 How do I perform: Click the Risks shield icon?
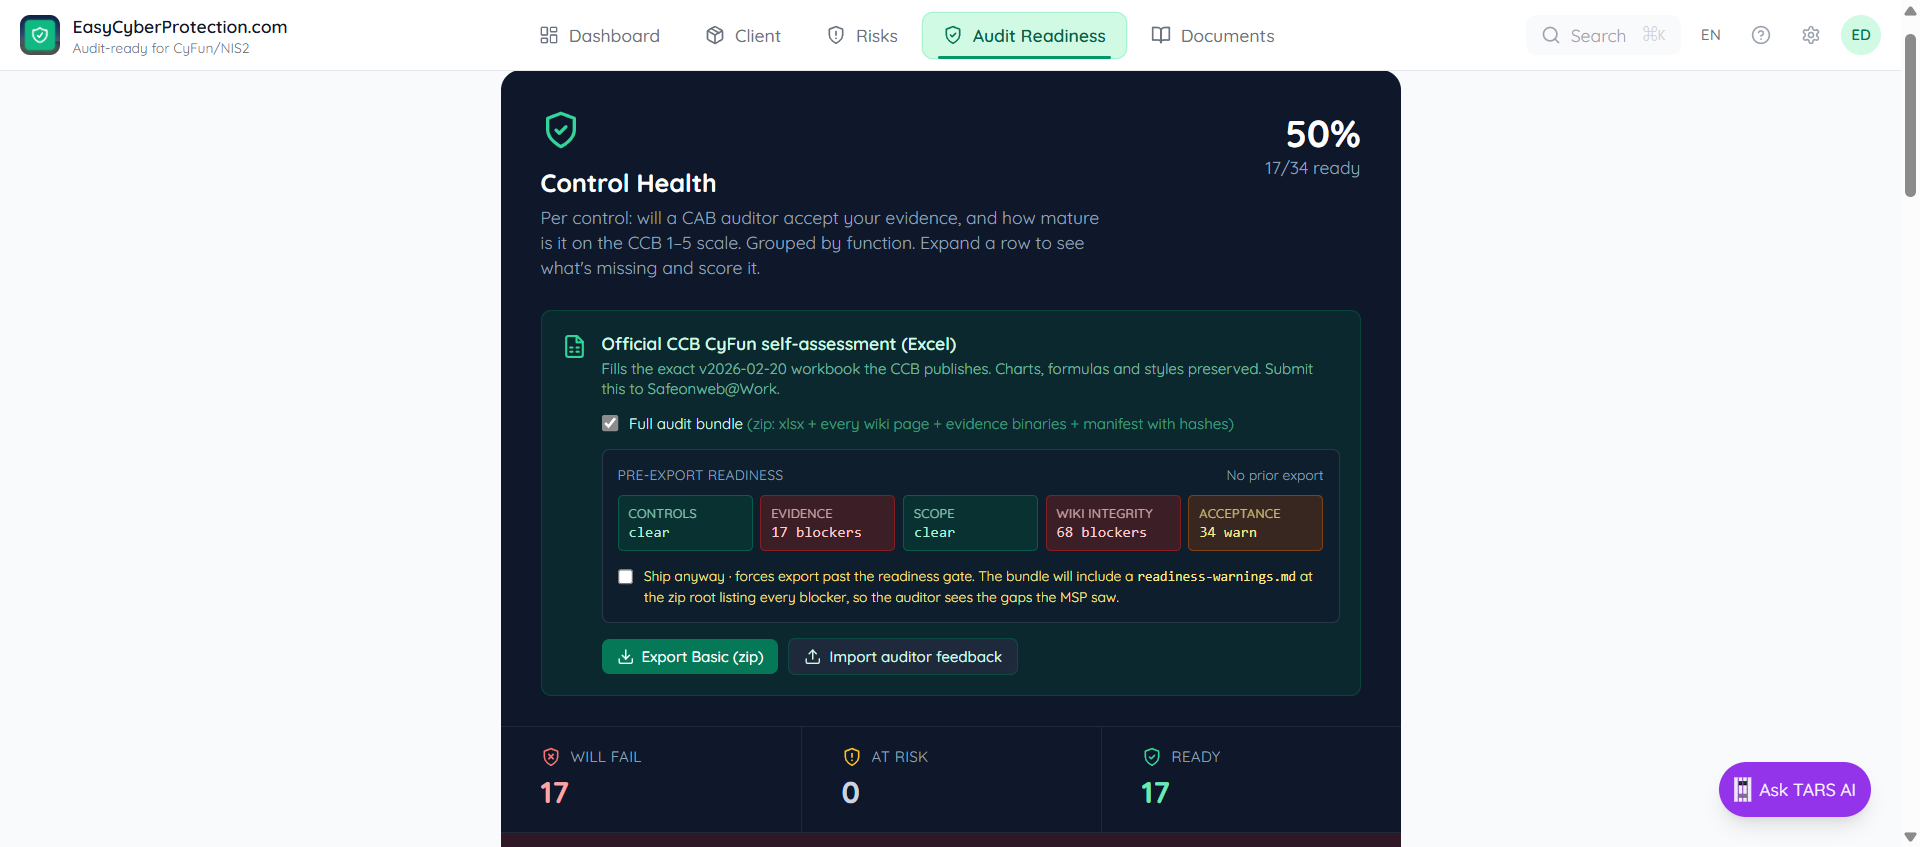(836, 35)
